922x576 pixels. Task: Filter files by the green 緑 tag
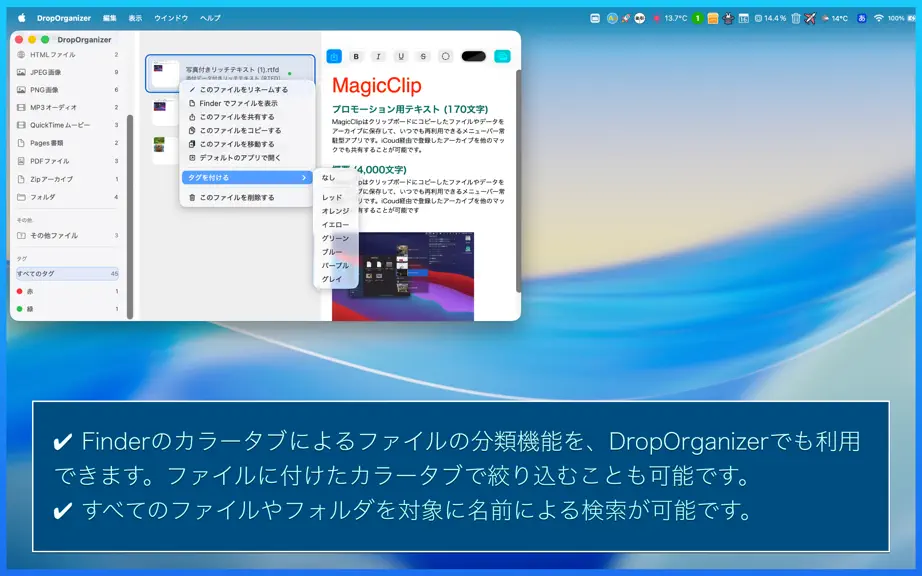click(x=68, y=309)
